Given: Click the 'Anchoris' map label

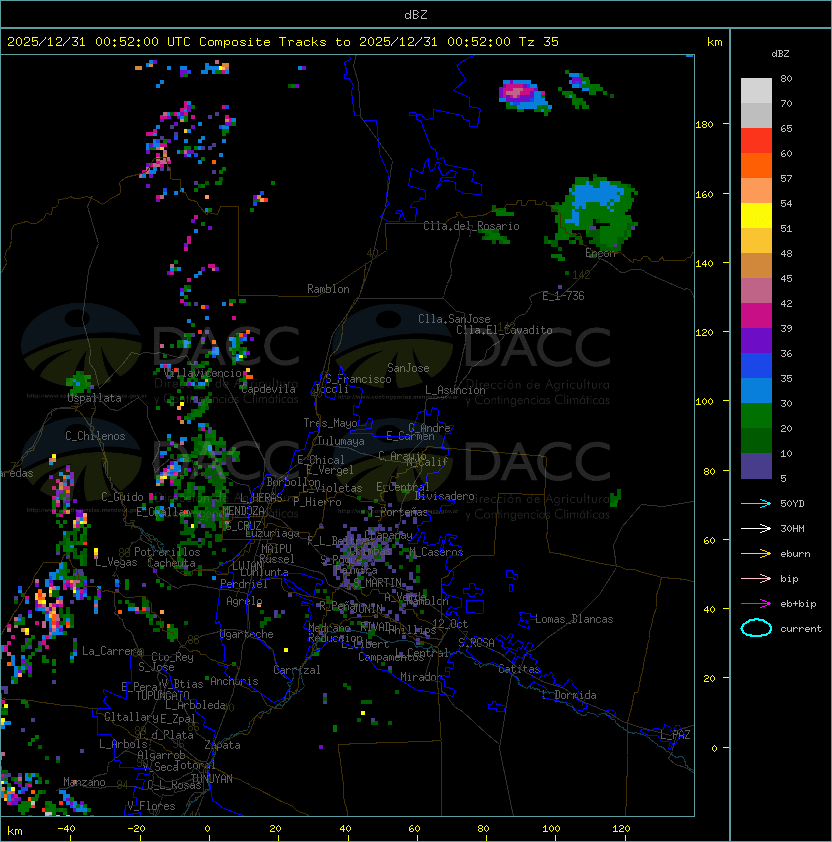Looking at the screenshot, I should pyautogui.click(x=234, y=681).
